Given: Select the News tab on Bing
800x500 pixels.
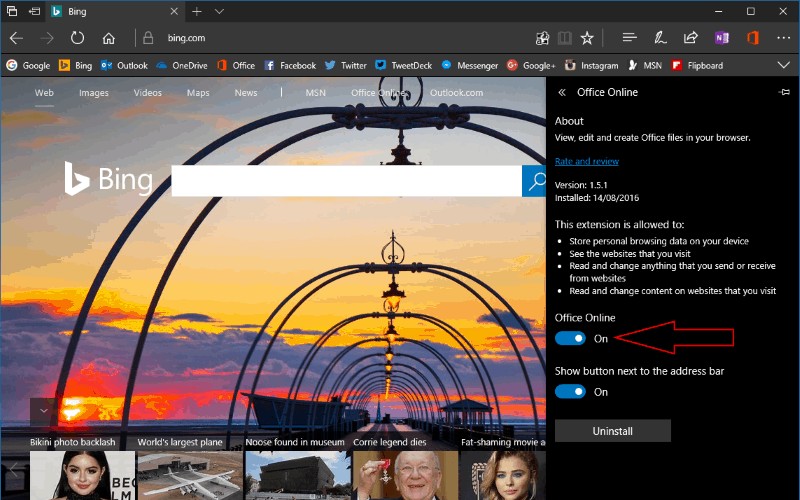Looking at the screenshot, I should click(x=246, y=93).
